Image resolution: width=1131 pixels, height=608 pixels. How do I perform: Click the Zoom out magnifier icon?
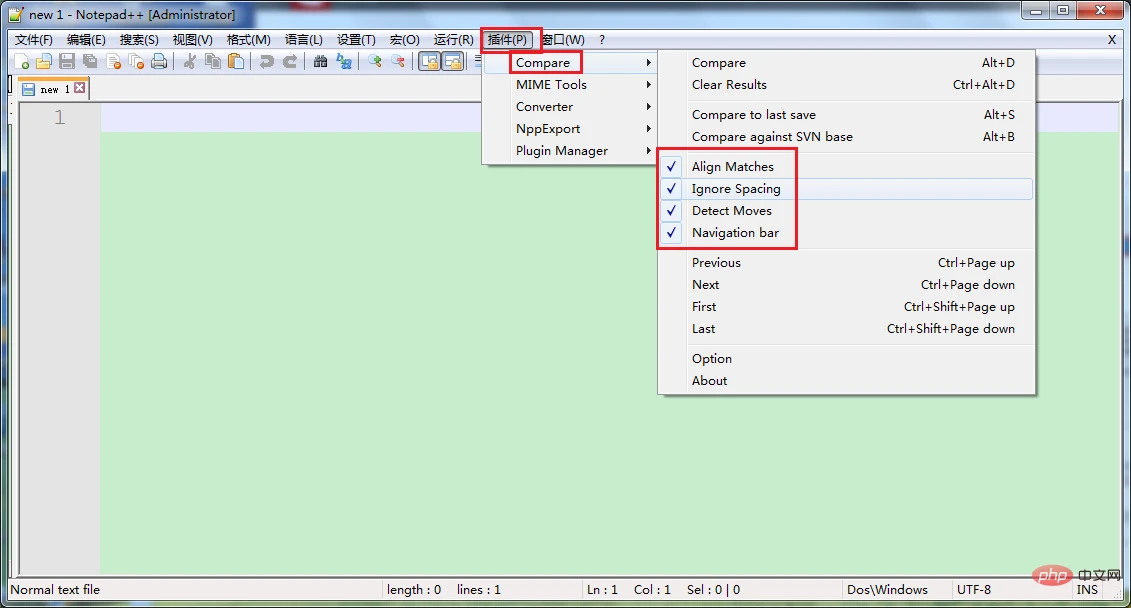398,62
